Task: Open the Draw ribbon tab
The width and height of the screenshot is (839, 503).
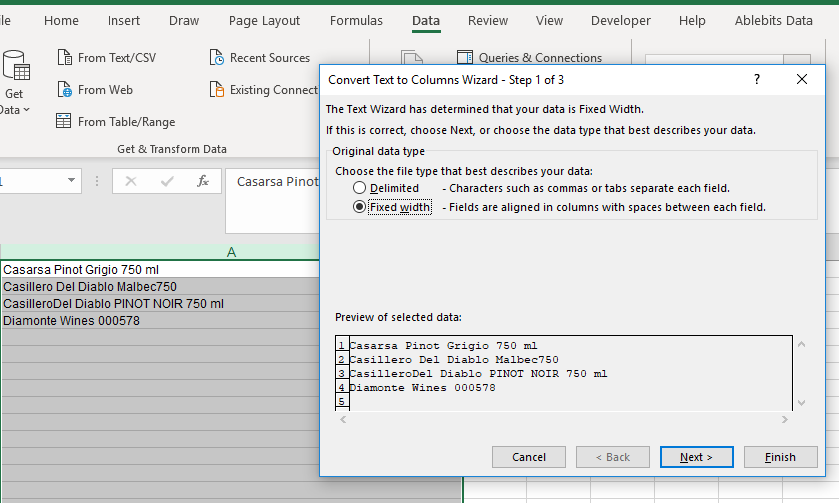Action: point(184,20)
